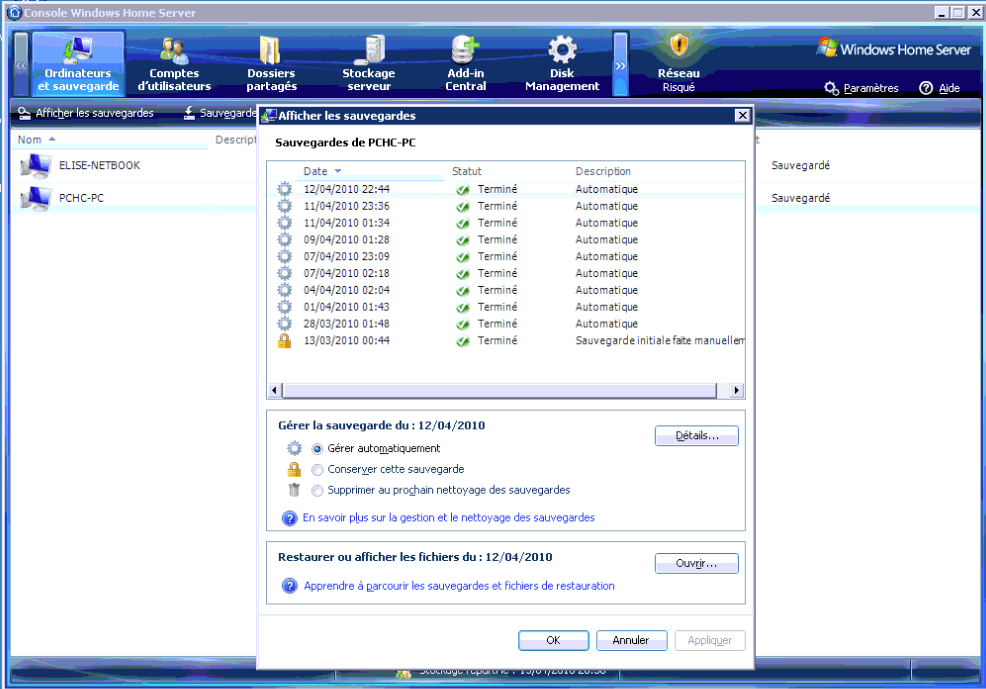The height and width of the screenshot is (689, 986).
Task: Open Détails of the selected backup
Action: point(697,436)
